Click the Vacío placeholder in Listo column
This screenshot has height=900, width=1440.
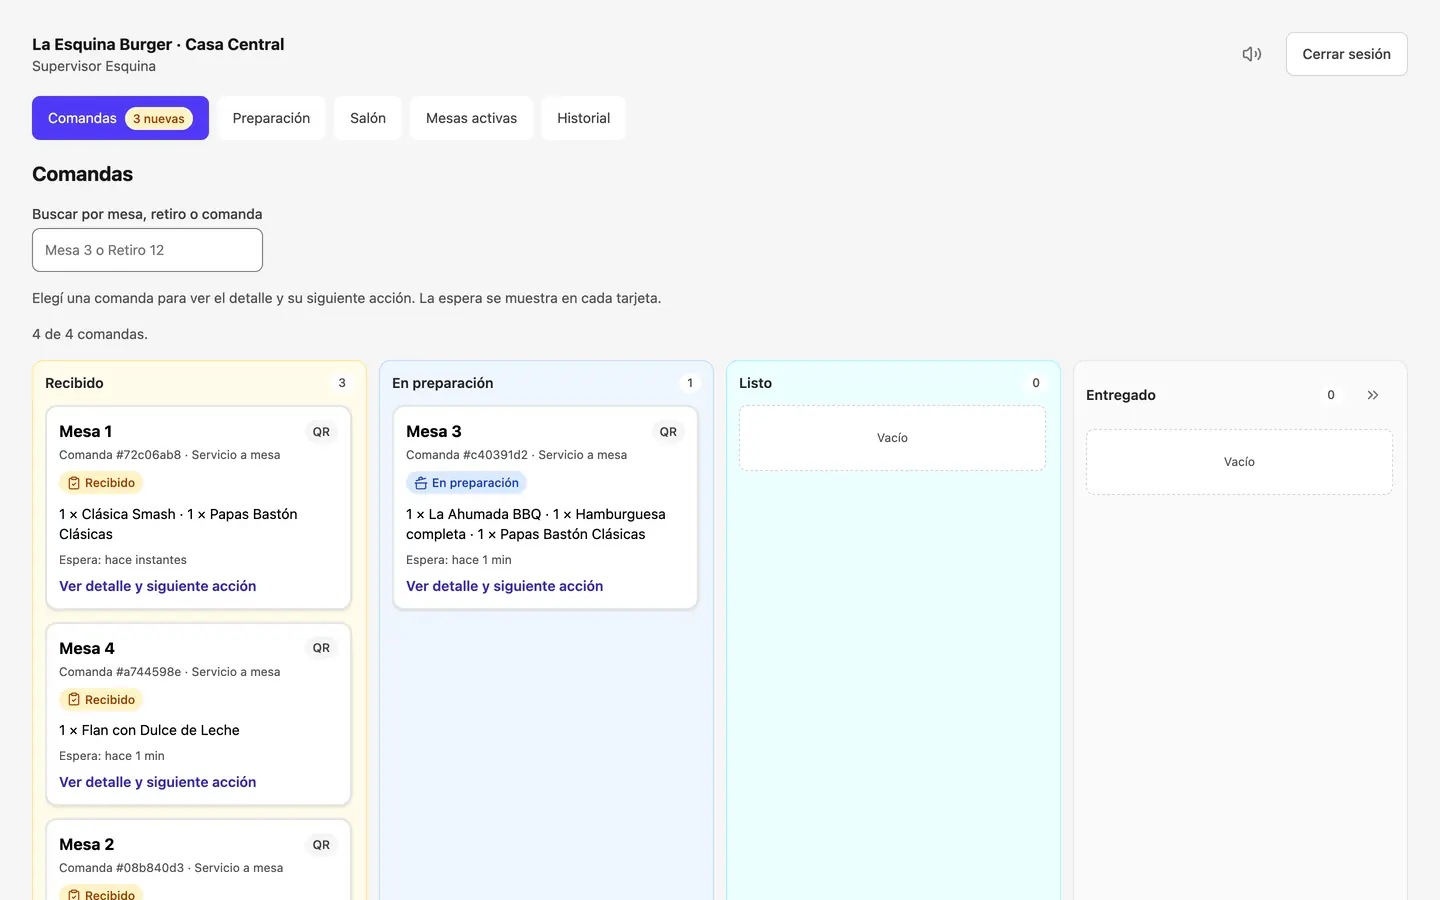(892, 438)
